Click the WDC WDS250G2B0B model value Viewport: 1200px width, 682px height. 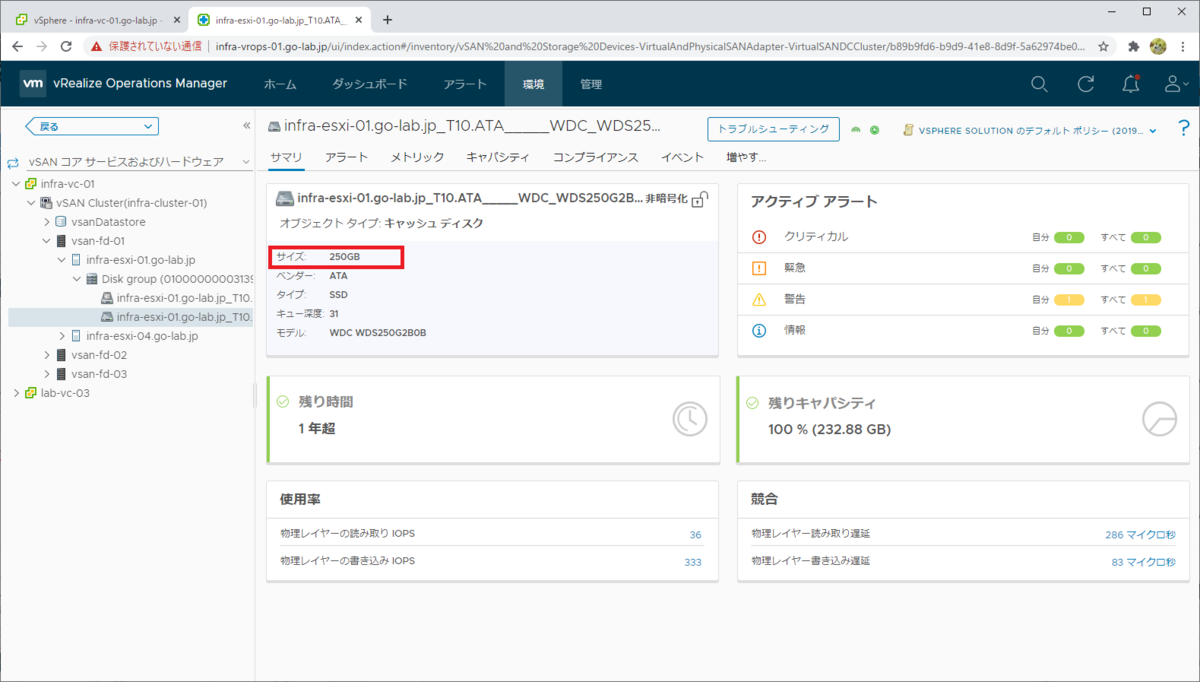(x=378, y=332)
